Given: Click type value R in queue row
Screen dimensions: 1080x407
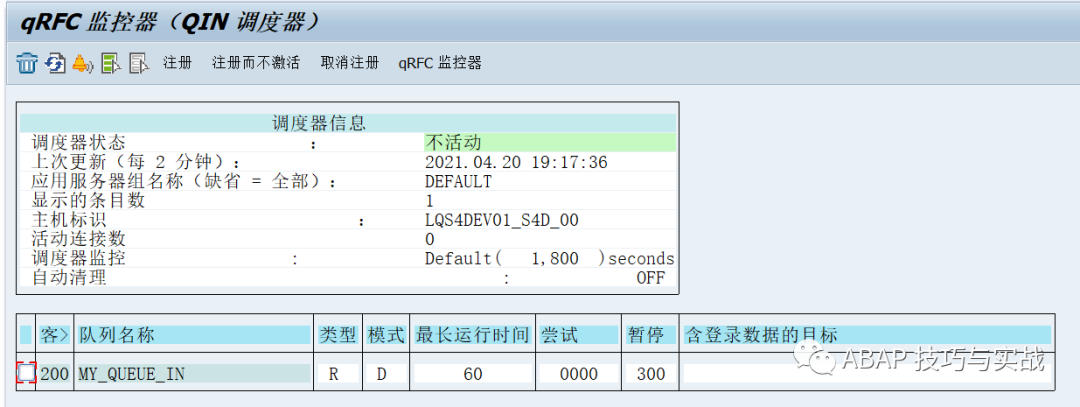Looking at the screenshot, I should click(x=334, y=374).
